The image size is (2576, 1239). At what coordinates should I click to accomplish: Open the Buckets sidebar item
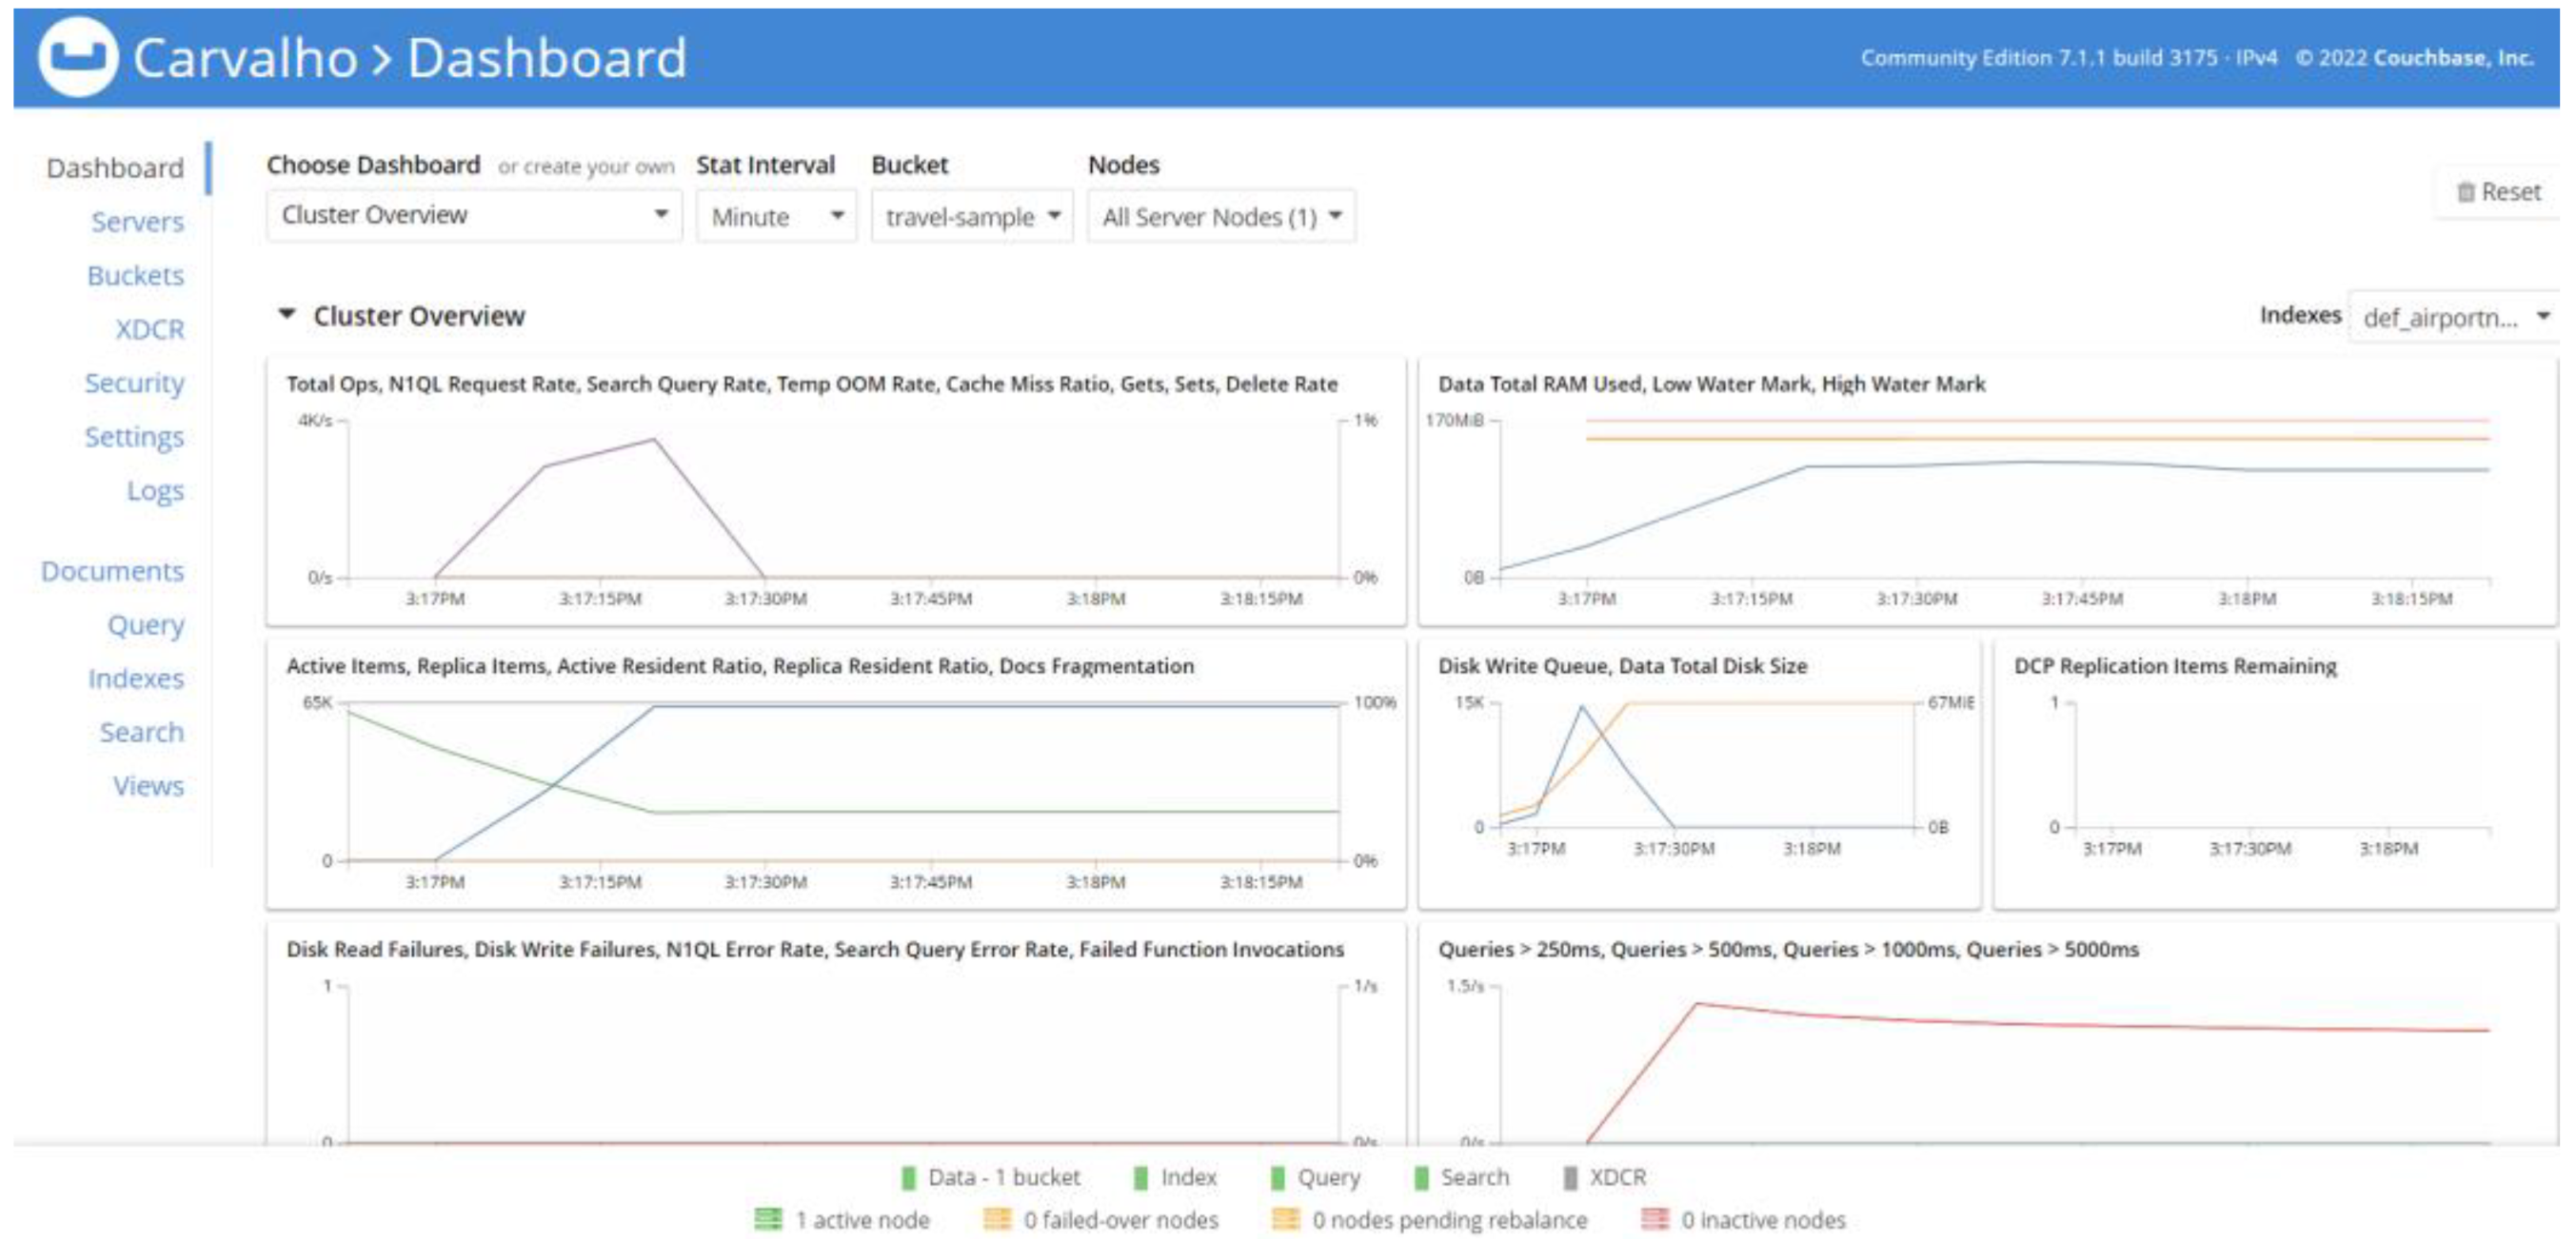(x=135, y=276)
